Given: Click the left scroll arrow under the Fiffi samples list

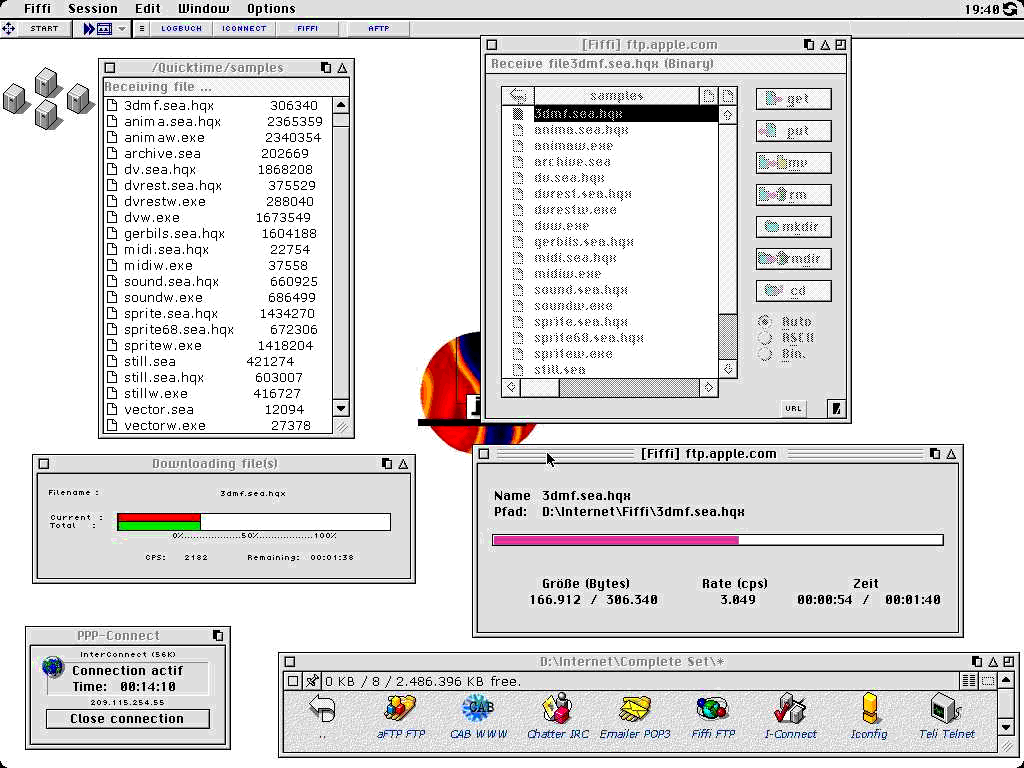Looking at the screenshot, I should click(x=511, y=387).
